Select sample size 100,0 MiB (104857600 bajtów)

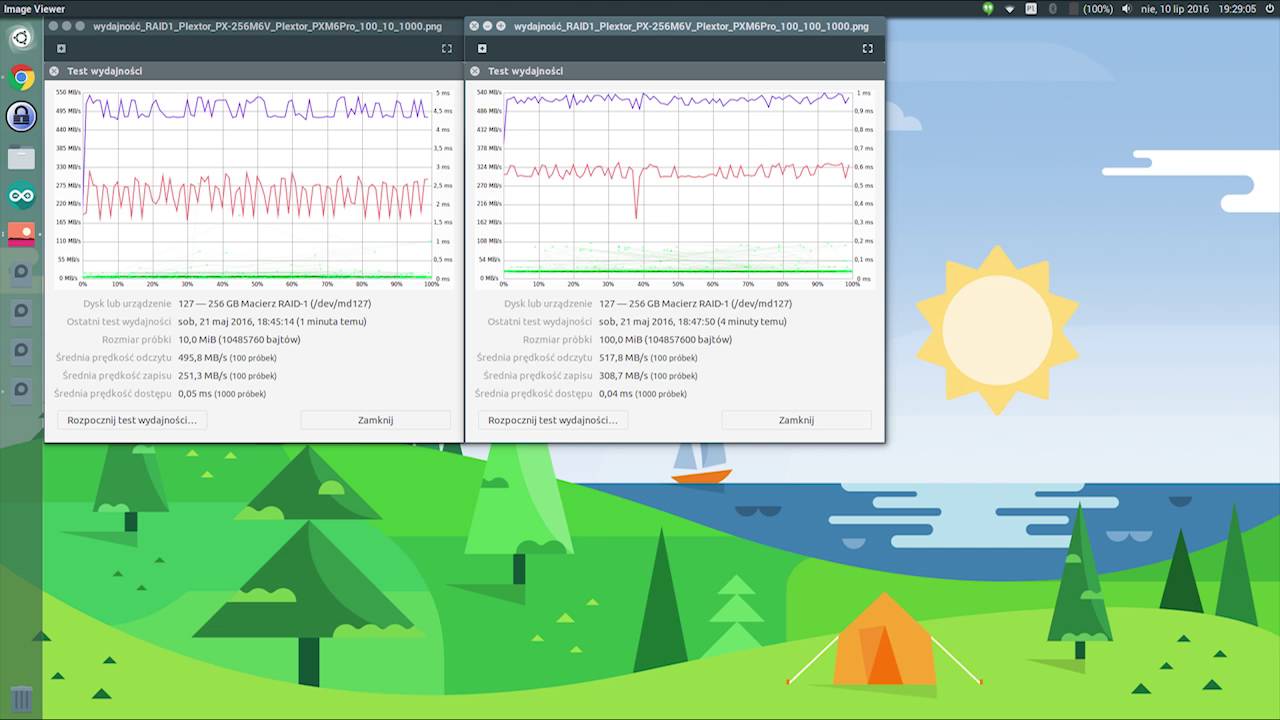[665, 339]
